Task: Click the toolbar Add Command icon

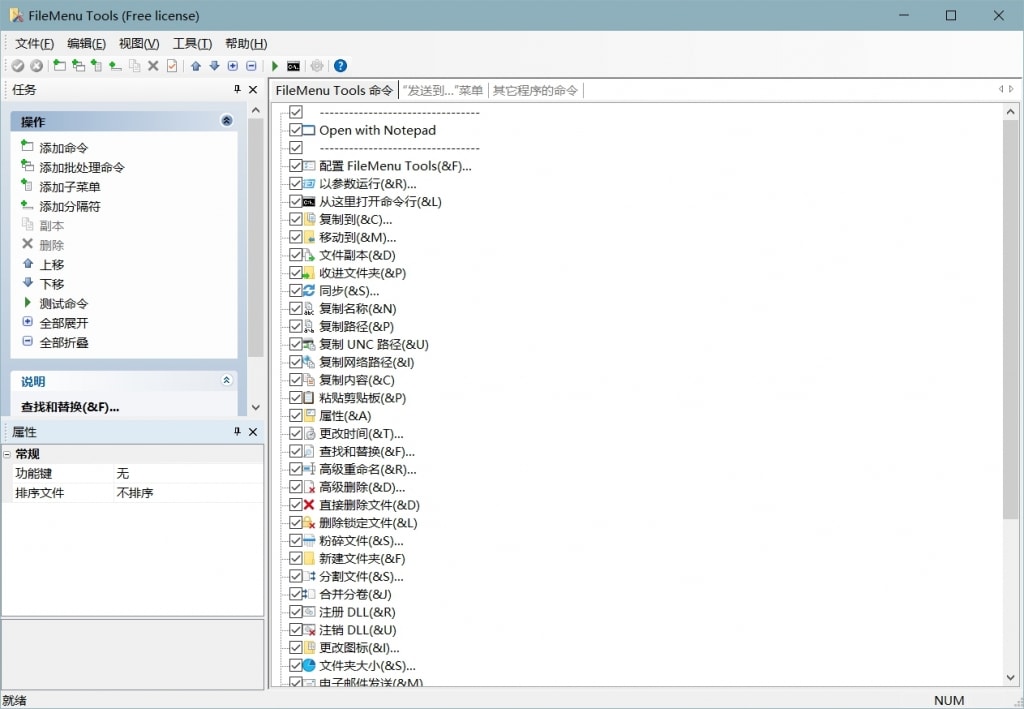Action: coord(59,65)
